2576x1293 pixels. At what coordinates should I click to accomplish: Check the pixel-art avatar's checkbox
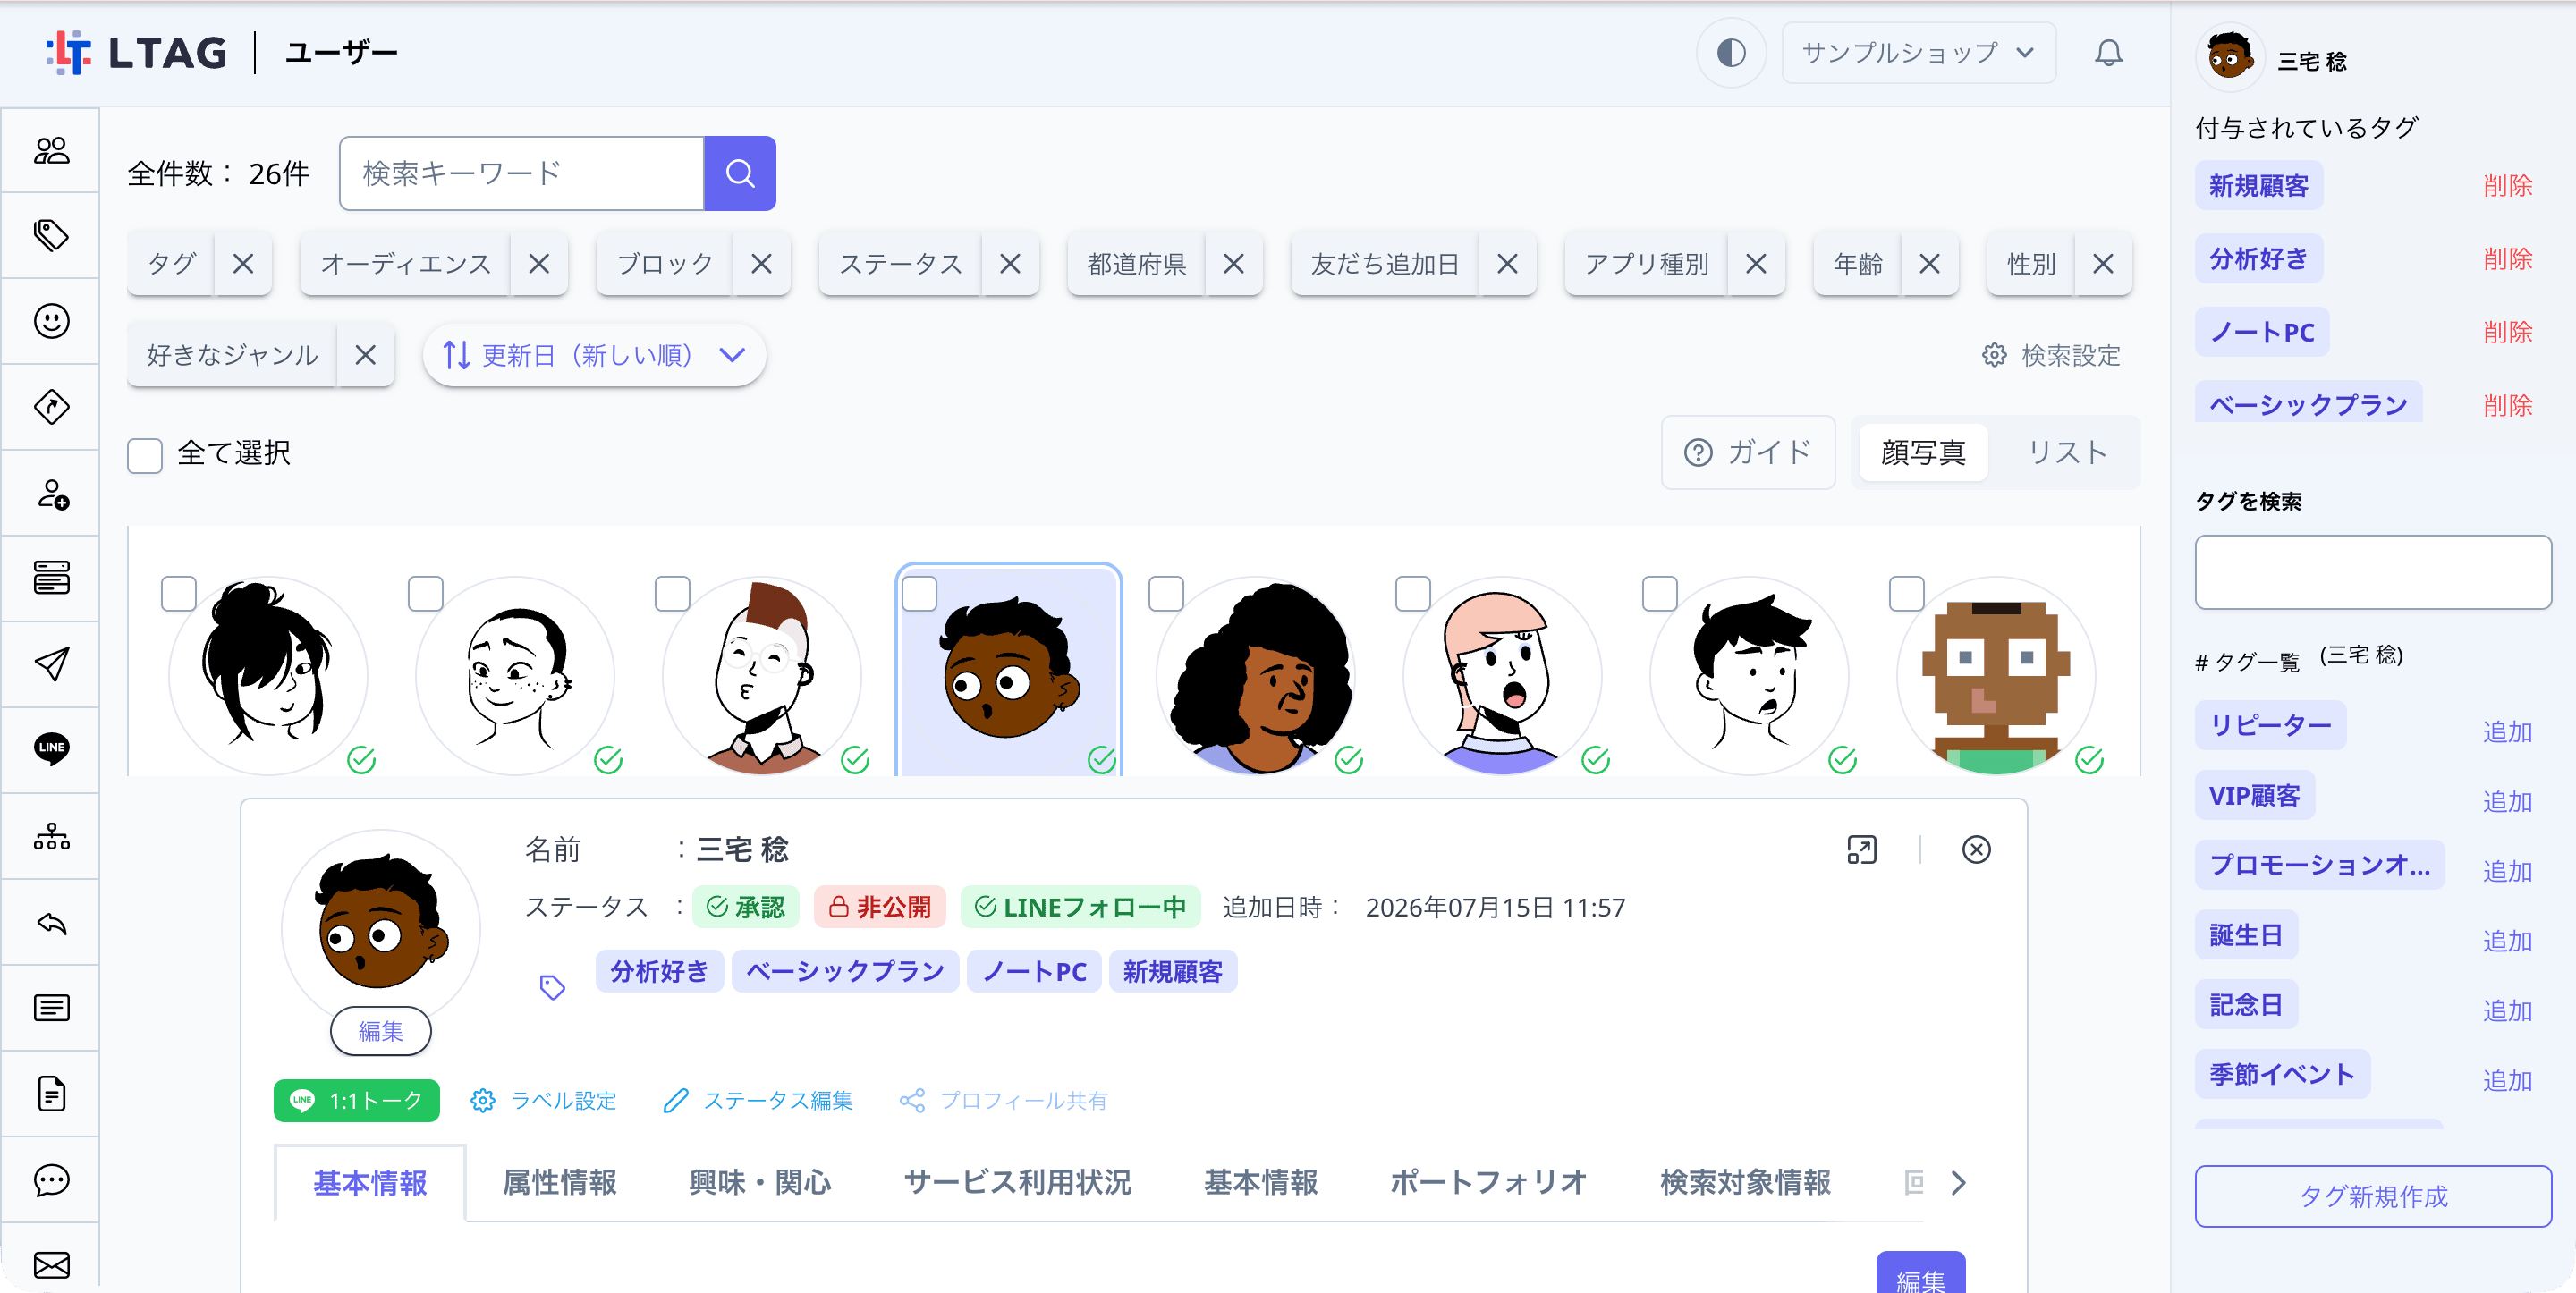[1906, 594]
